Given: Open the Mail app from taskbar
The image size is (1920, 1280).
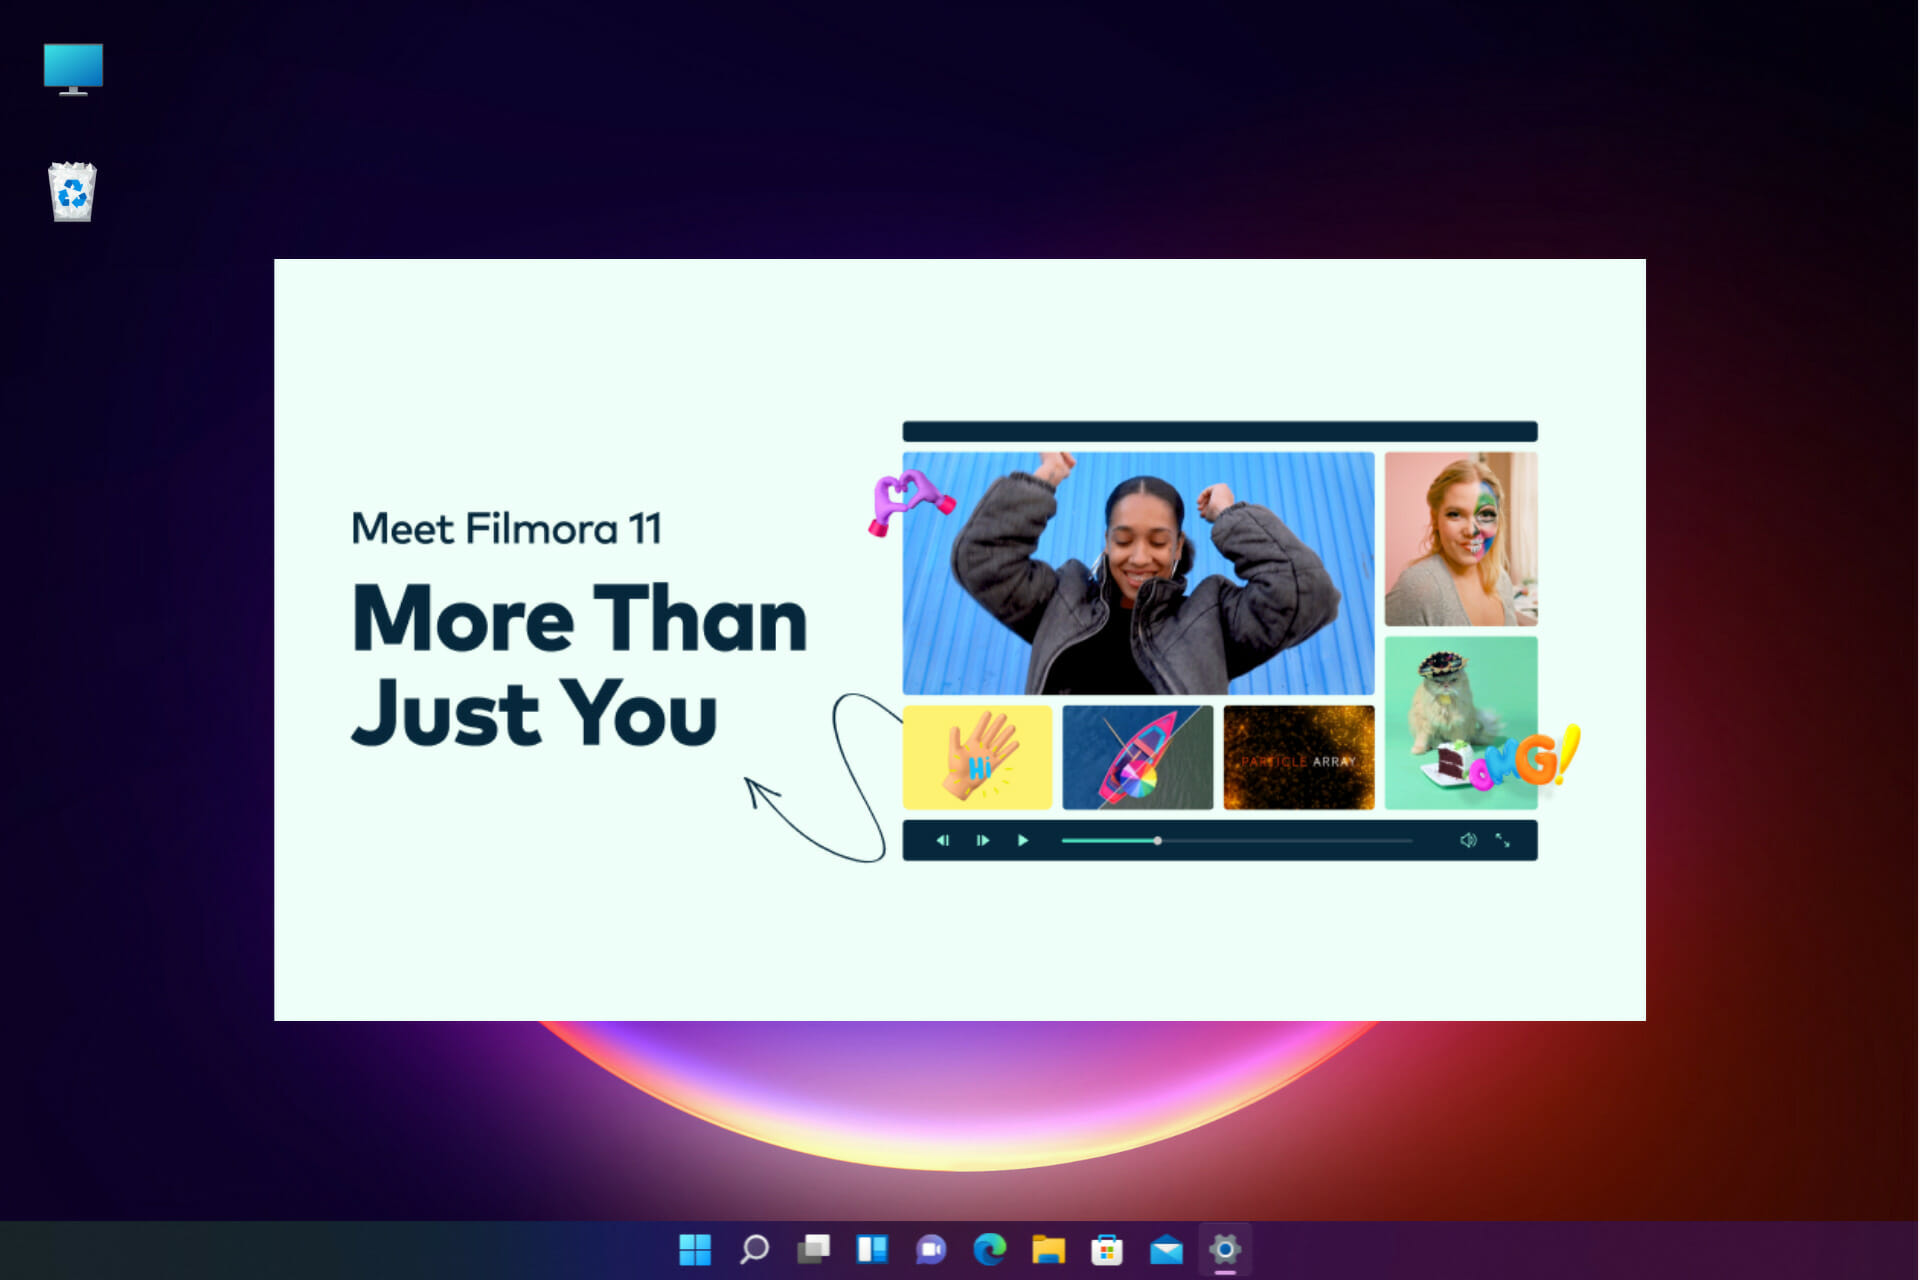Looking at the screenshot, I should [x=1166, y=1249].
